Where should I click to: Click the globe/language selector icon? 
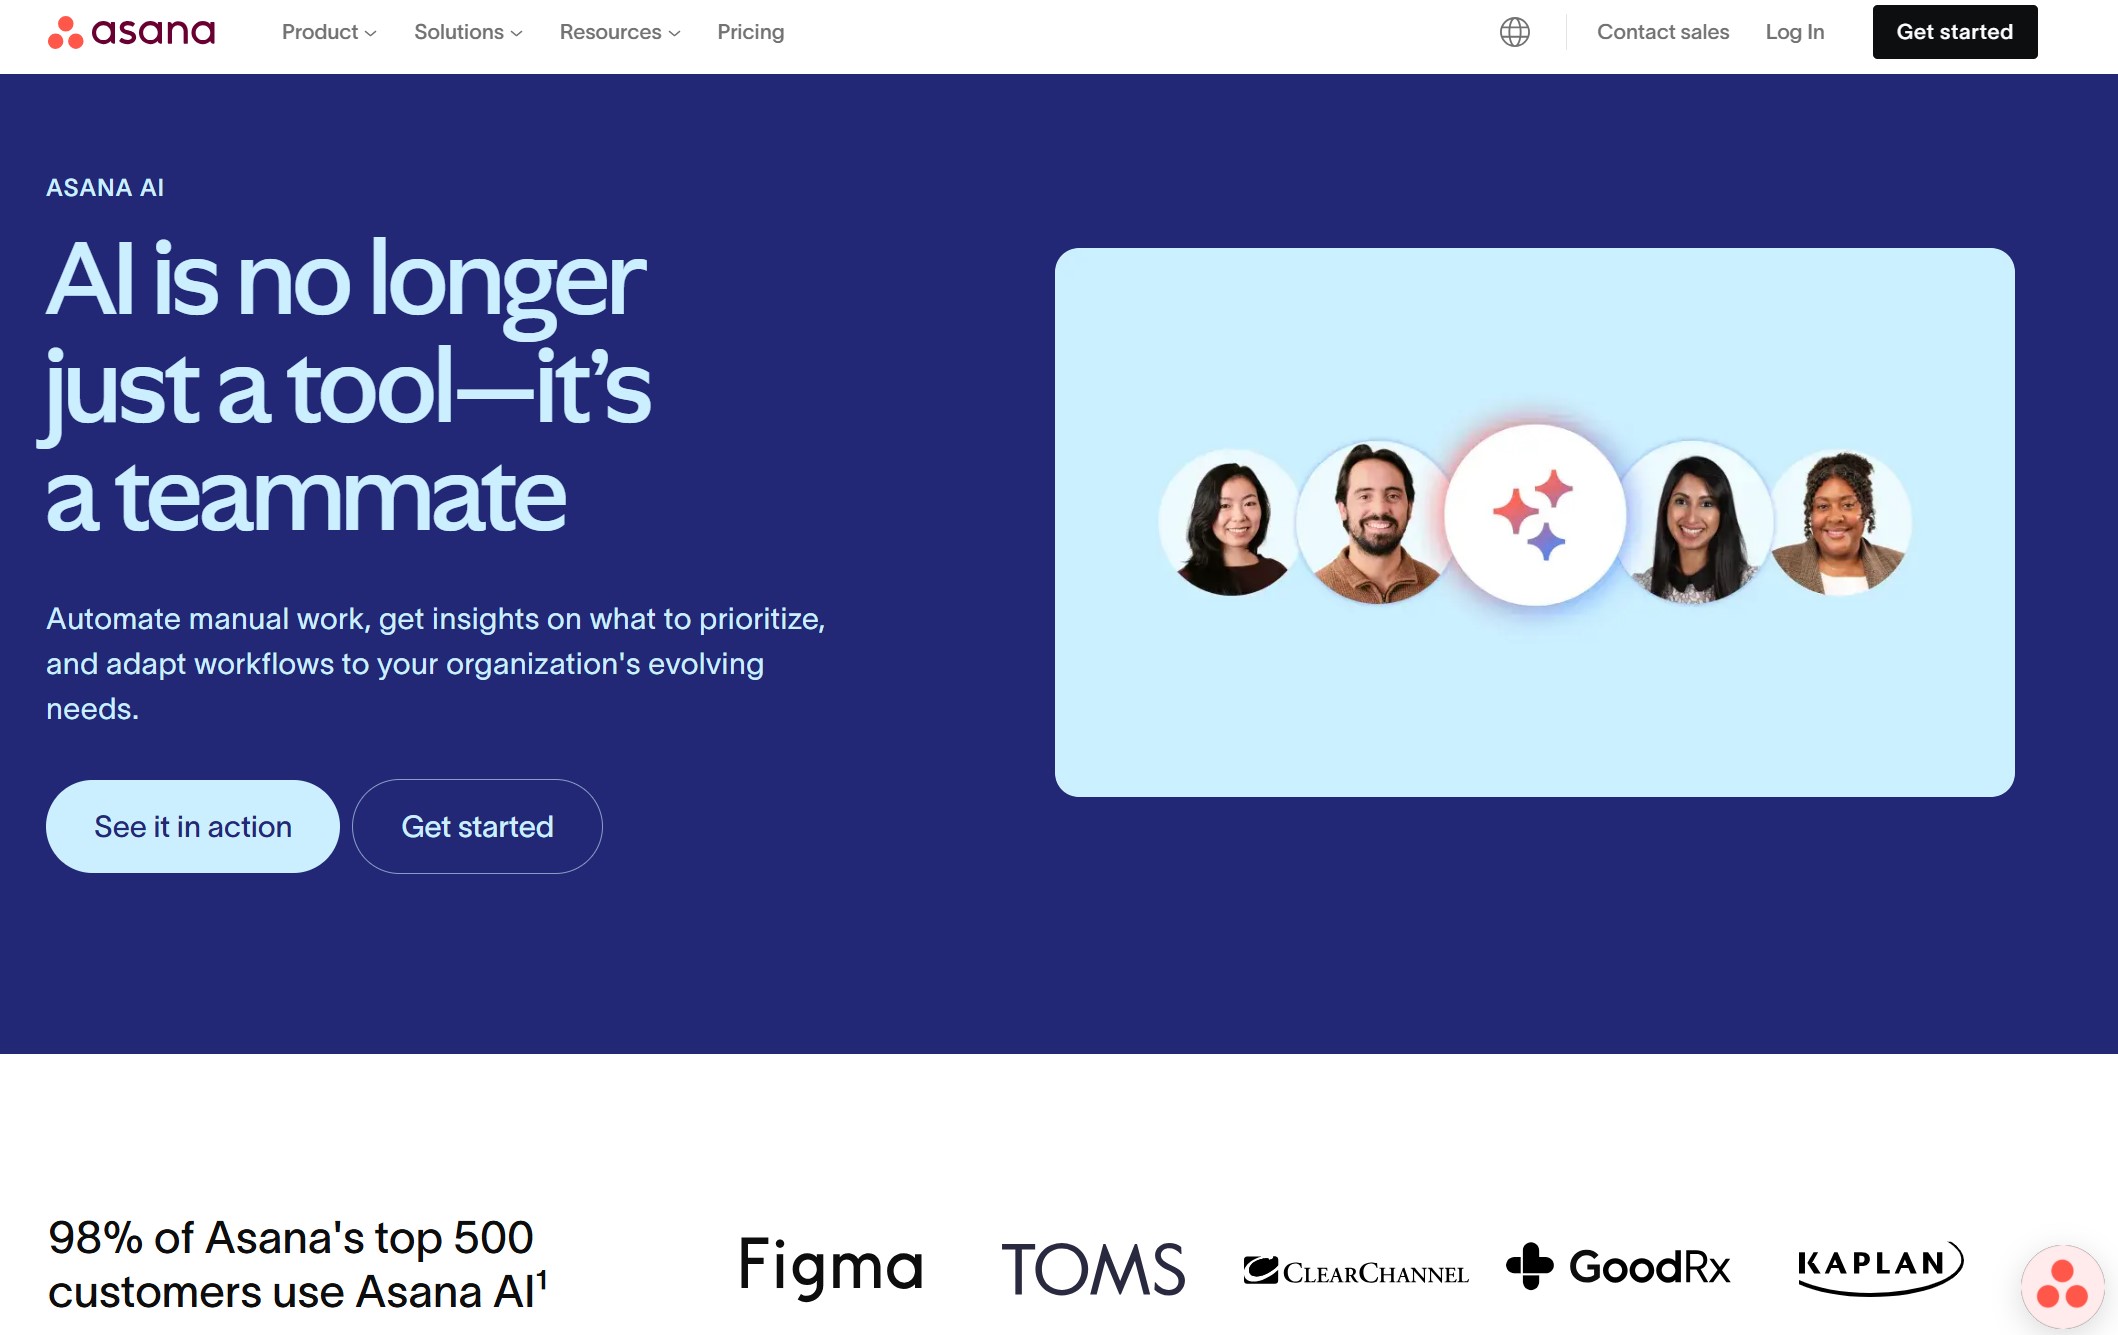[1515, 31]
